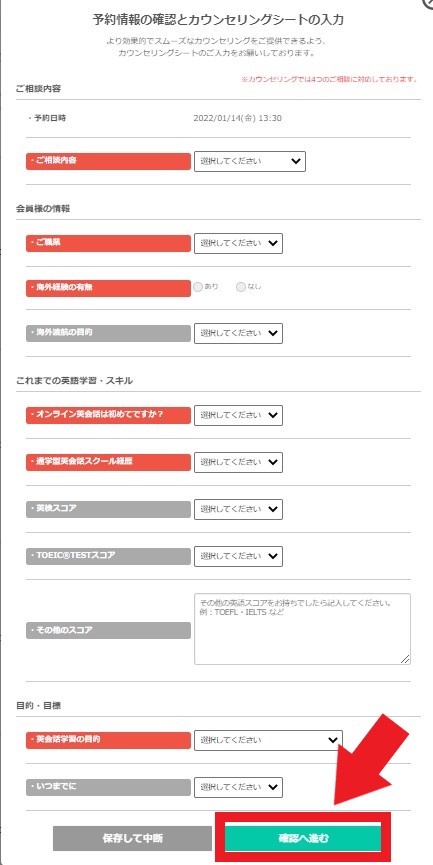Open the TOEIC TESTスコア dropdown
The image size is (433, 865).
coord(238,556)
